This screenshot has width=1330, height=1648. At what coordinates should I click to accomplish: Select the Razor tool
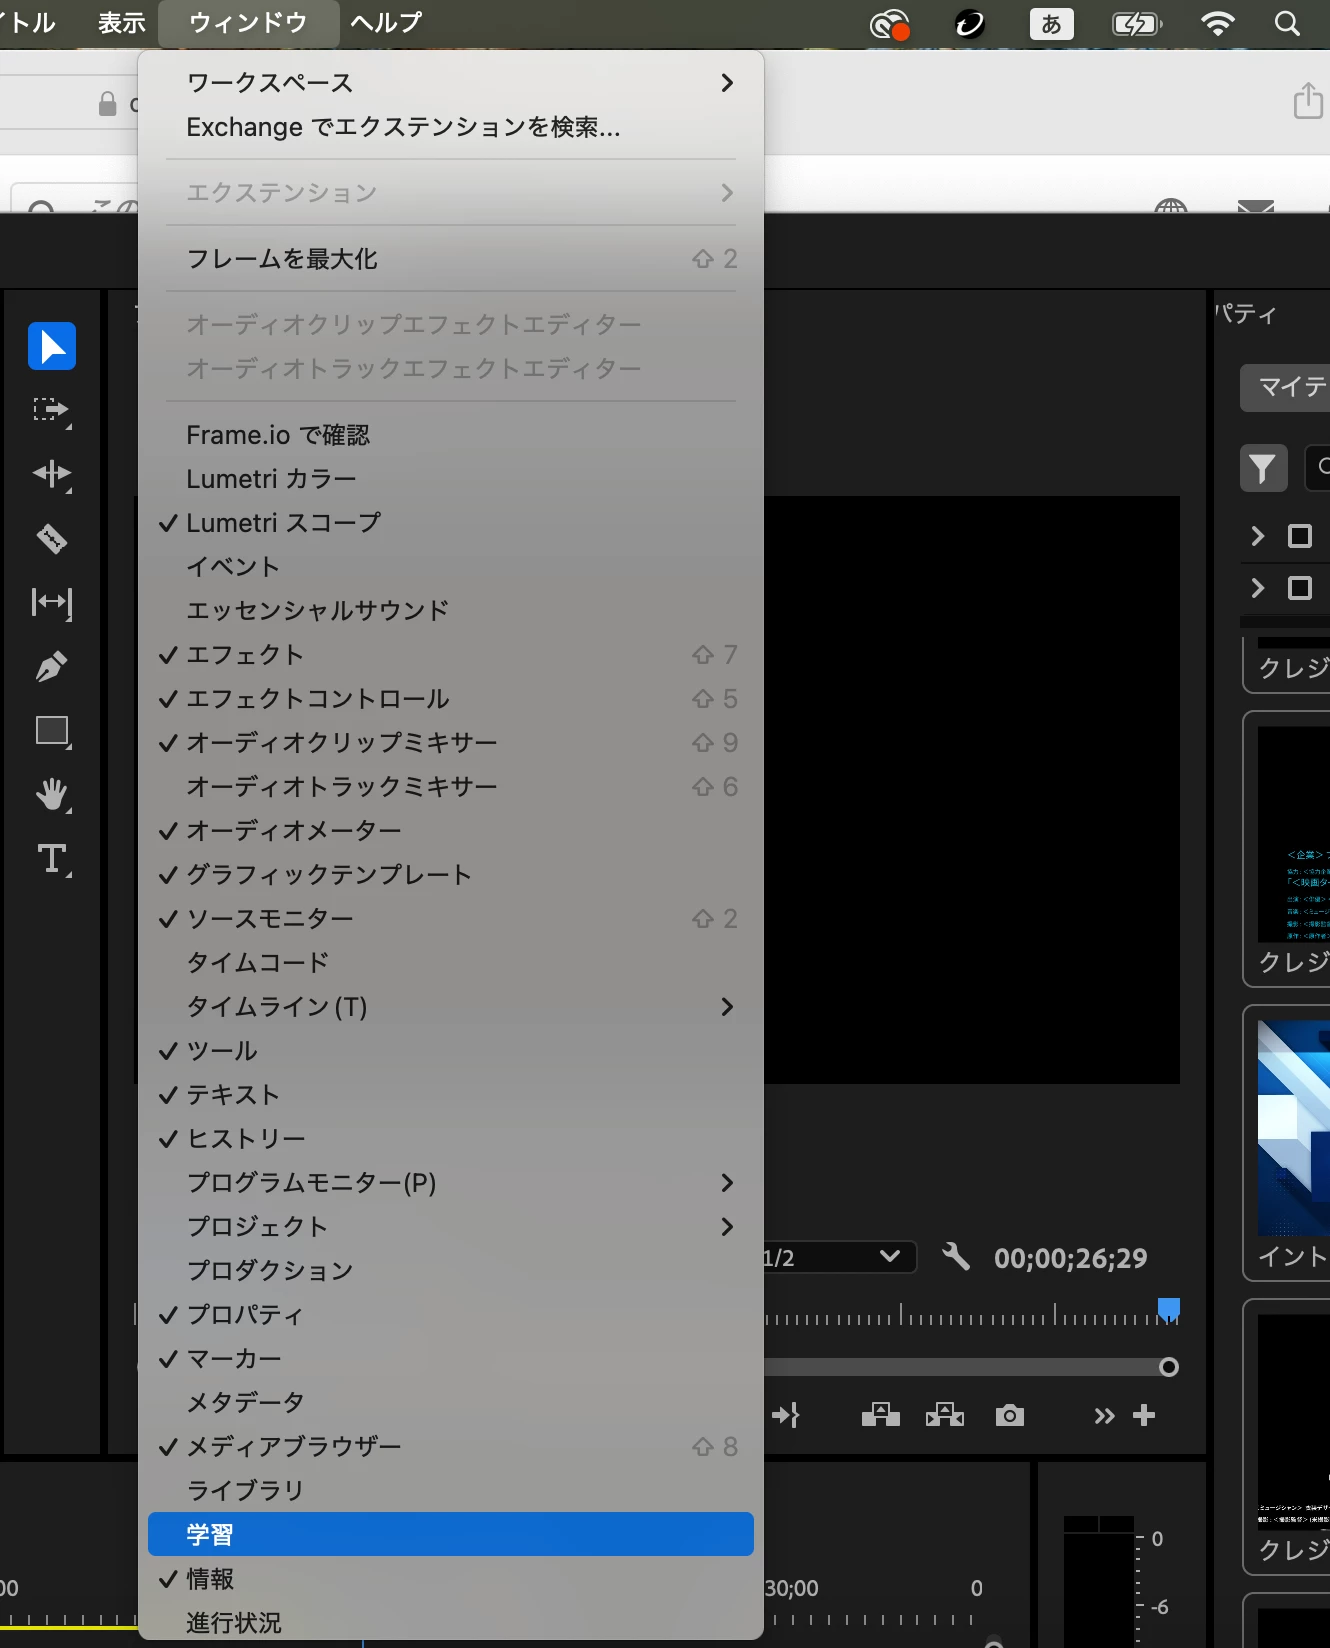coord(52,539)
